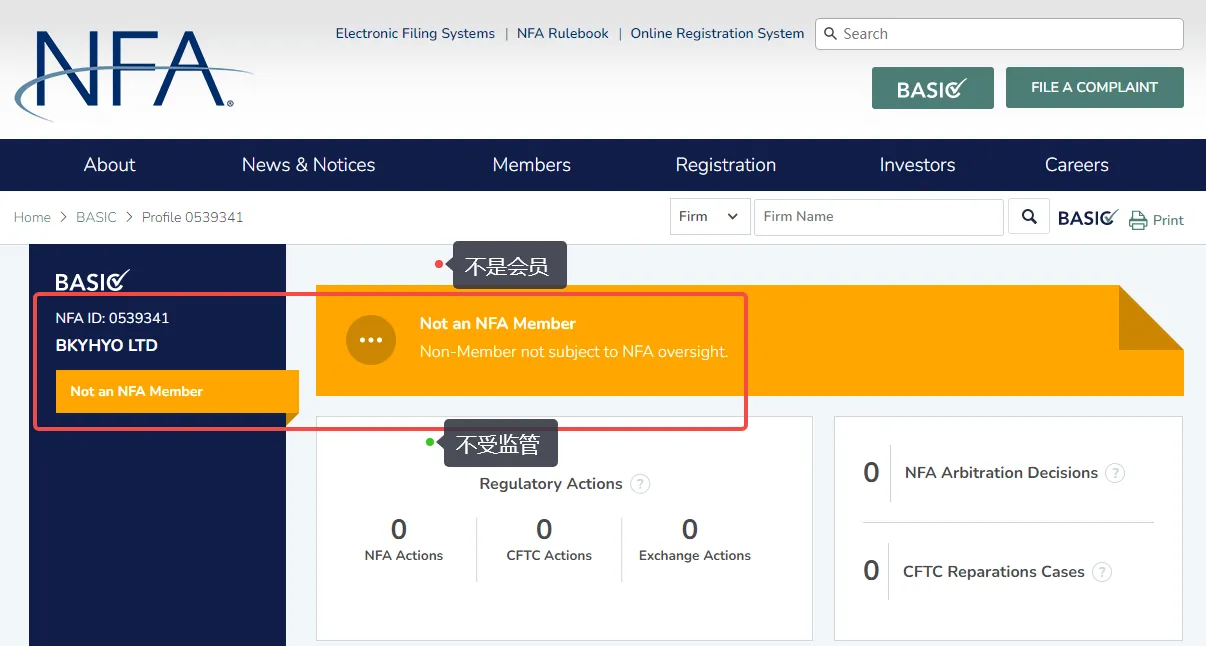Click the green BASIC button

point(933,88)
